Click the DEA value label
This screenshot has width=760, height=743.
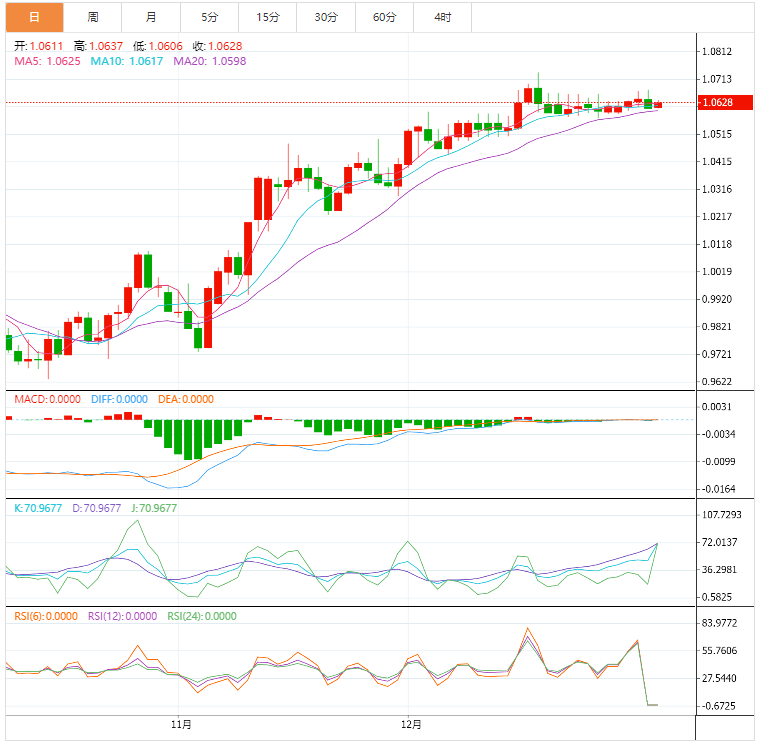point(186,399)
